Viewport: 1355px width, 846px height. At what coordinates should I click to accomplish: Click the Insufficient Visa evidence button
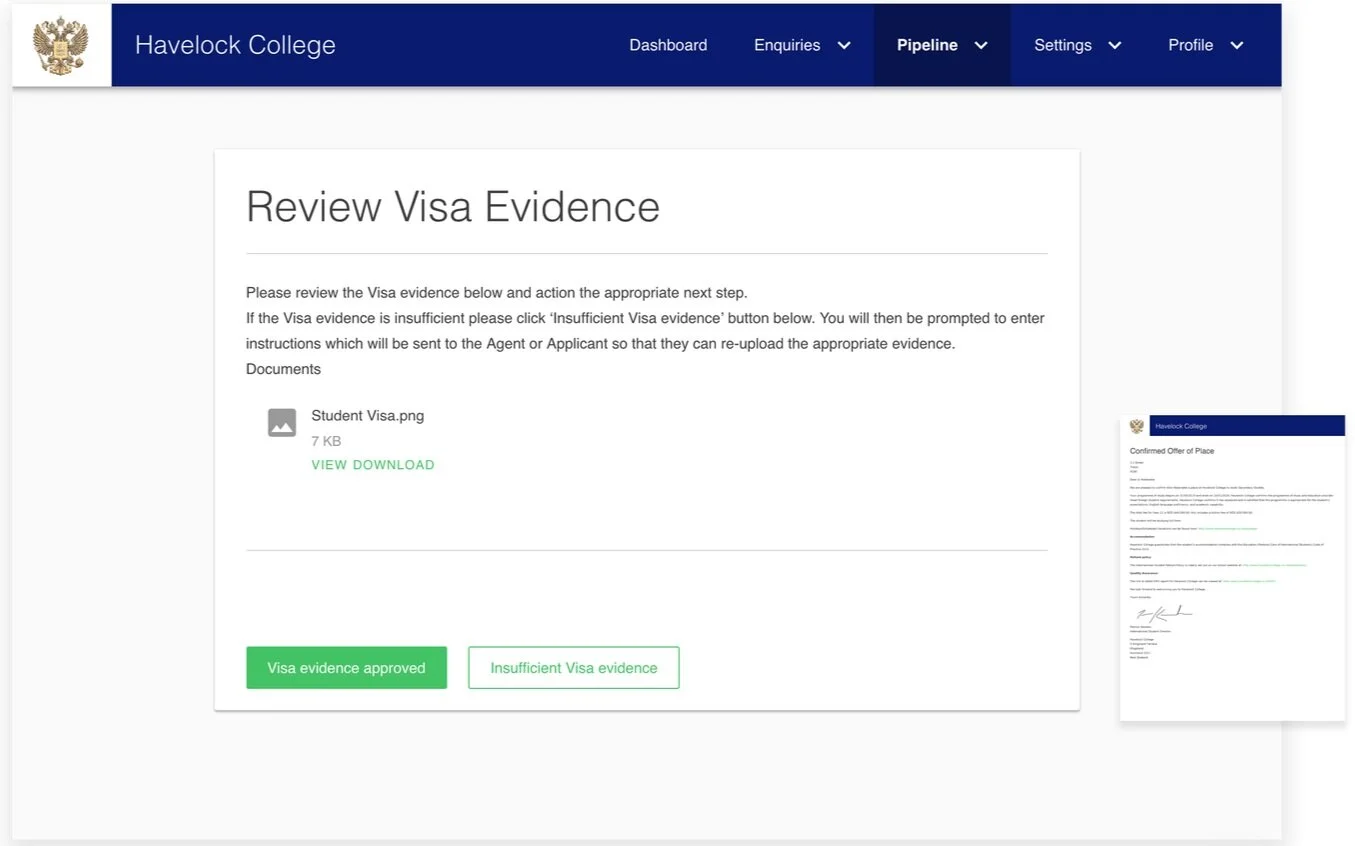tap(573, 667)
